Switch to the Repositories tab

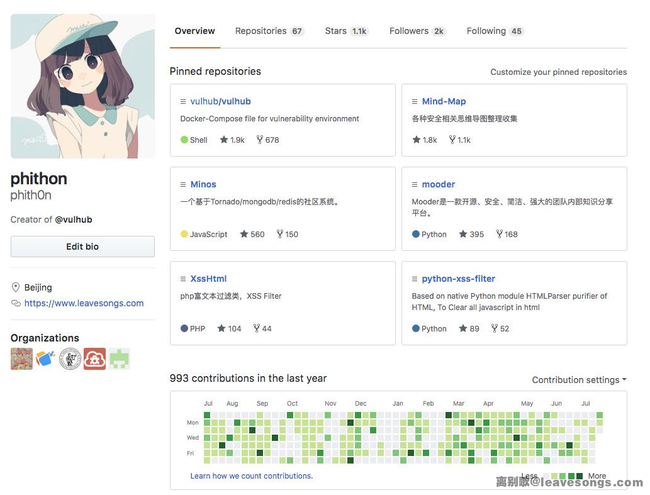tap(269, 31)
